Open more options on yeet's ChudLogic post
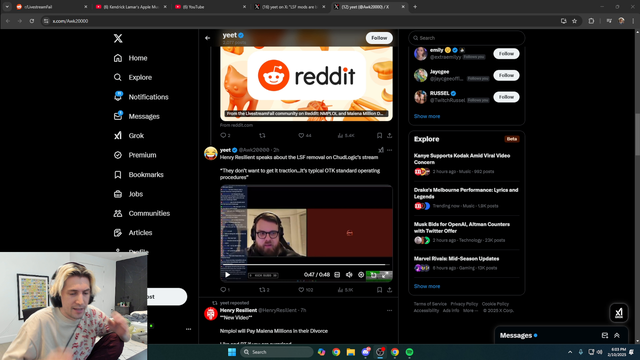 pyautogui.click(x=390, y=150)
